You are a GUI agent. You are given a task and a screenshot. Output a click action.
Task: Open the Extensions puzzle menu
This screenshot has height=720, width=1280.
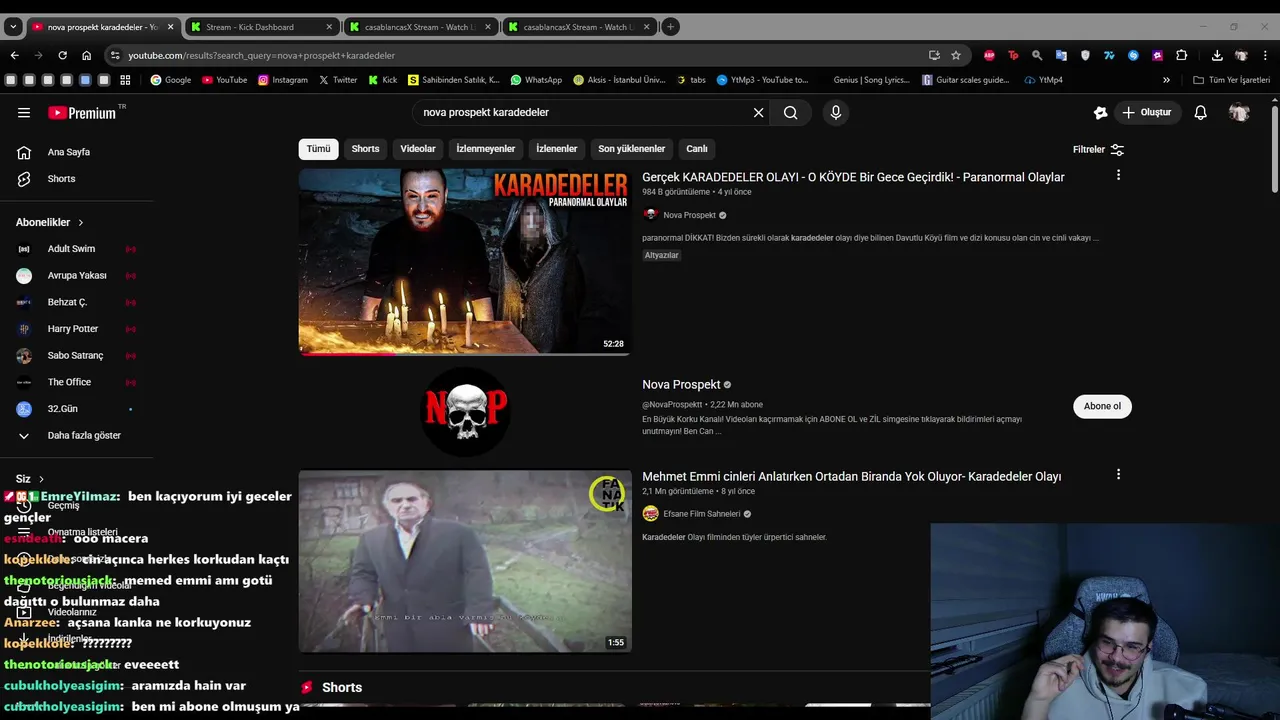(x=1181, y=55)
